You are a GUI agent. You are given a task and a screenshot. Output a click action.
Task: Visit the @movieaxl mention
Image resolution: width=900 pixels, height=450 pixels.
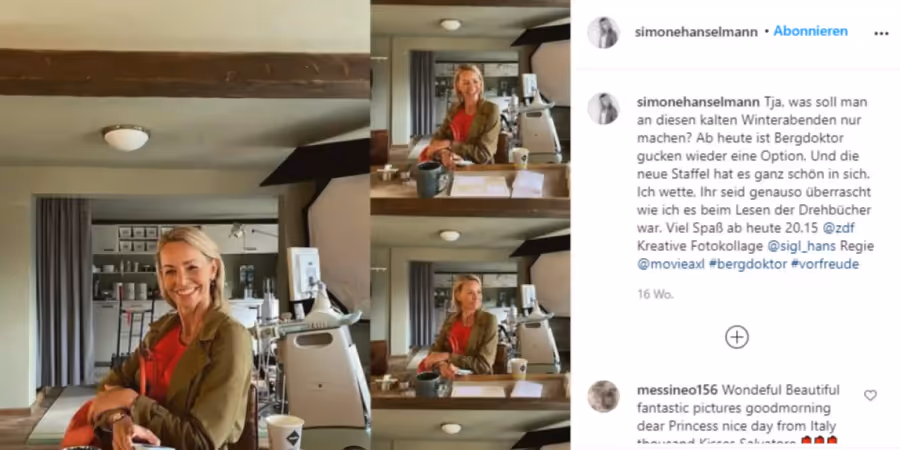click(x=670, y=265)
